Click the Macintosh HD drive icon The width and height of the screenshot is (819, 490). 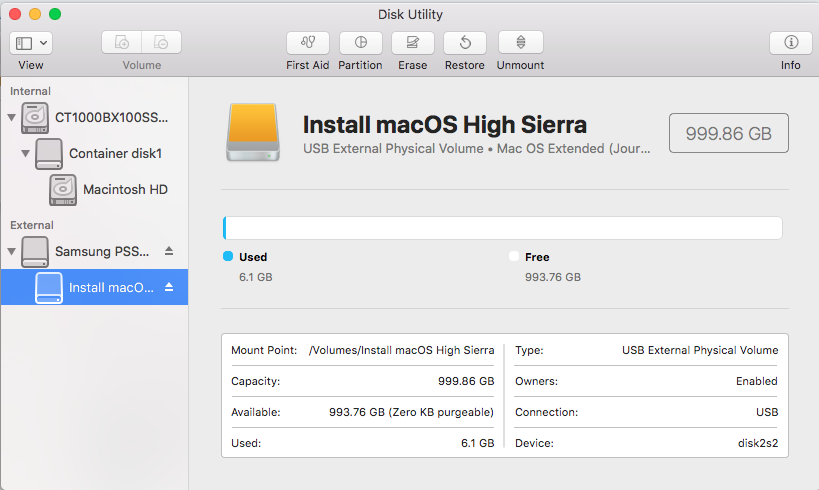(x=63, y=190)
